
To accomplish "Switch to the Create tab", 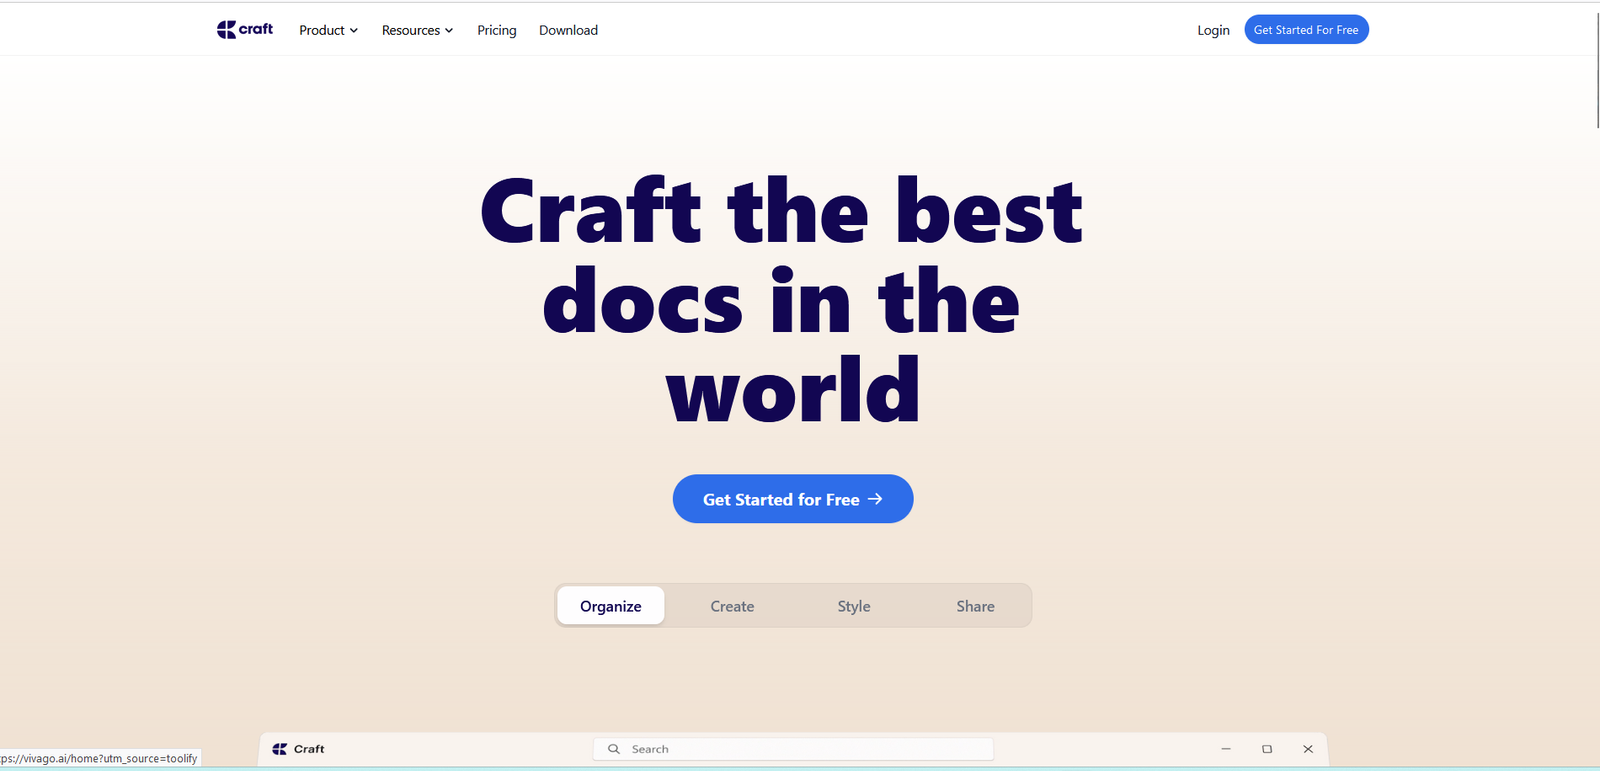I will (732, 606).
